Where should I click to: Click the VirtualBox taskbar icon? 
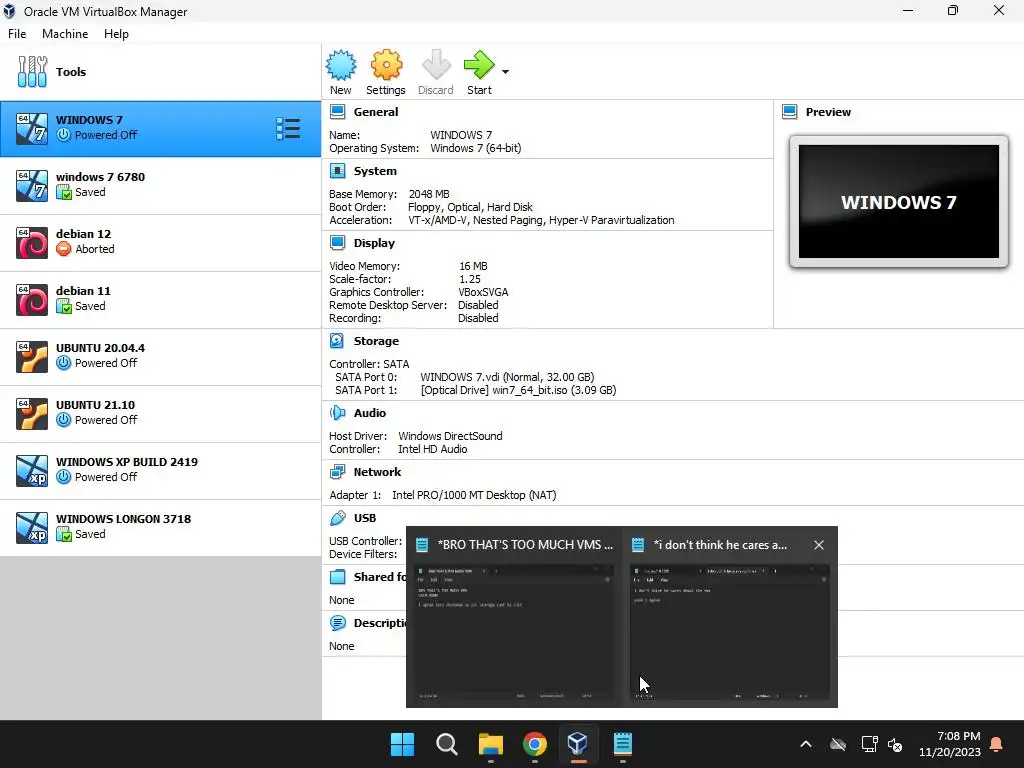click(x=578, y=744)
